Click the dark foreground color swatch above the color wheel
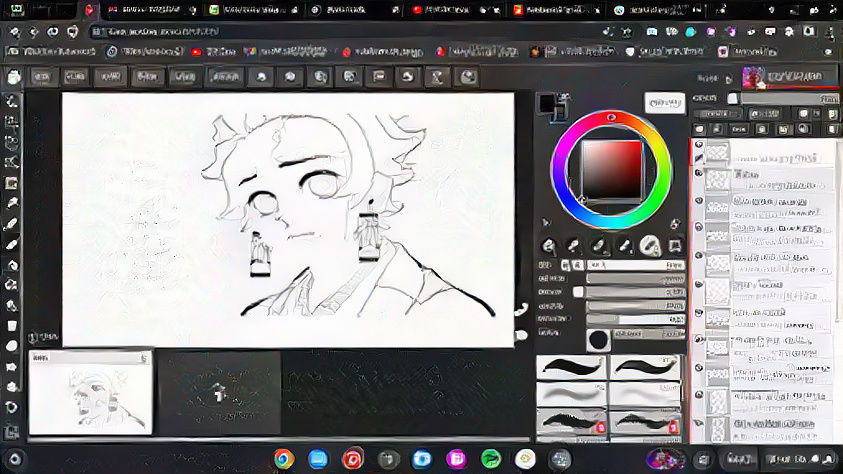The width and height of the screenshot is (843, 474). tap(547, 103)
